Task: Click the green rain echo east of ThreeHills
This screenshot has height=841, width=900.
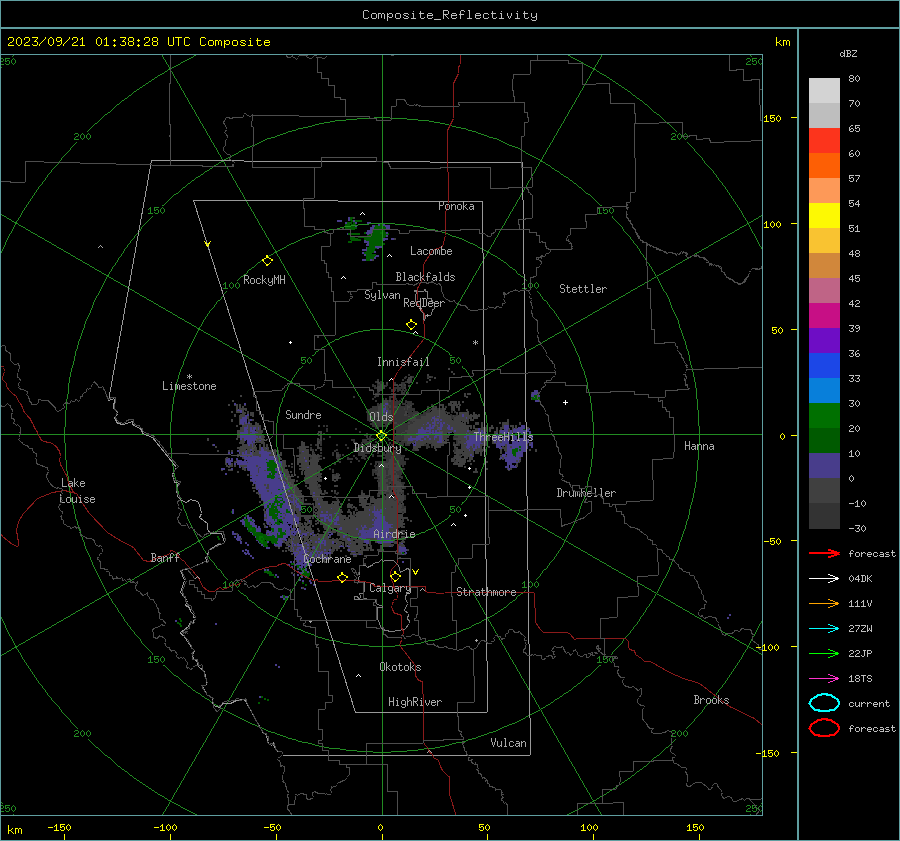Action: [515, 452]
